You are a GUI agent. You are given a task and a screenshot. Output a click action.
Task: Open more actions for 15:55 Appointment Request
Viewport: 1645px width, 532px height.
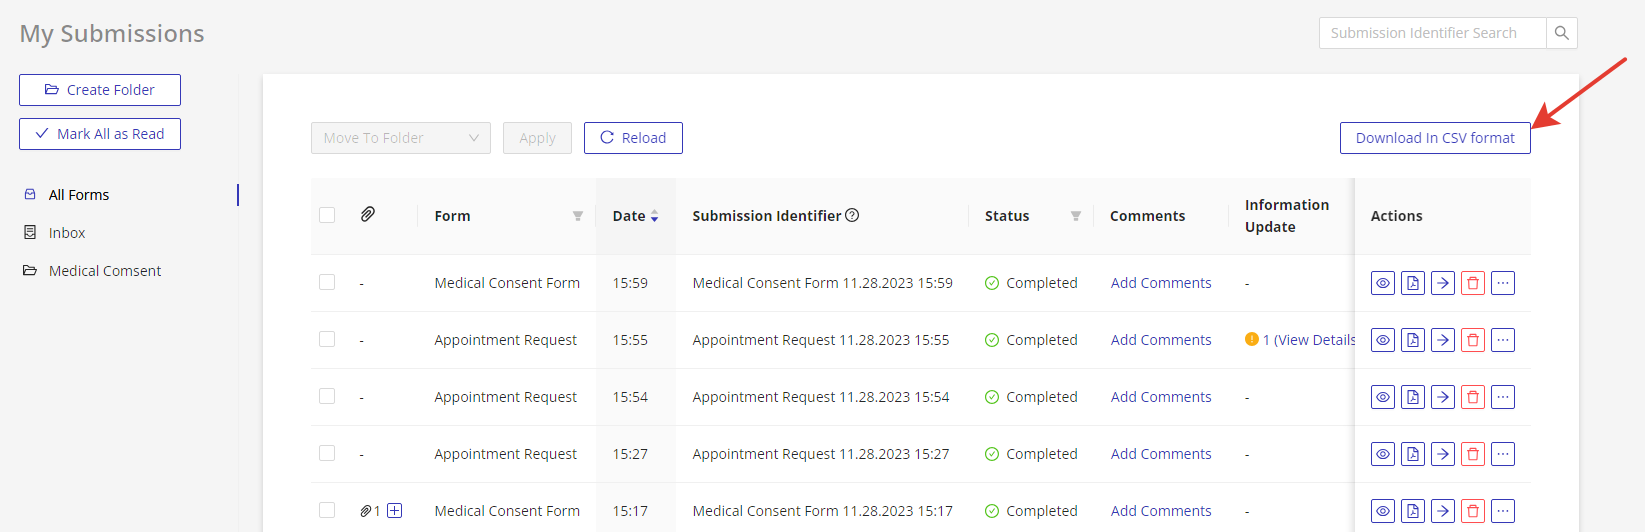[1503, 340]
